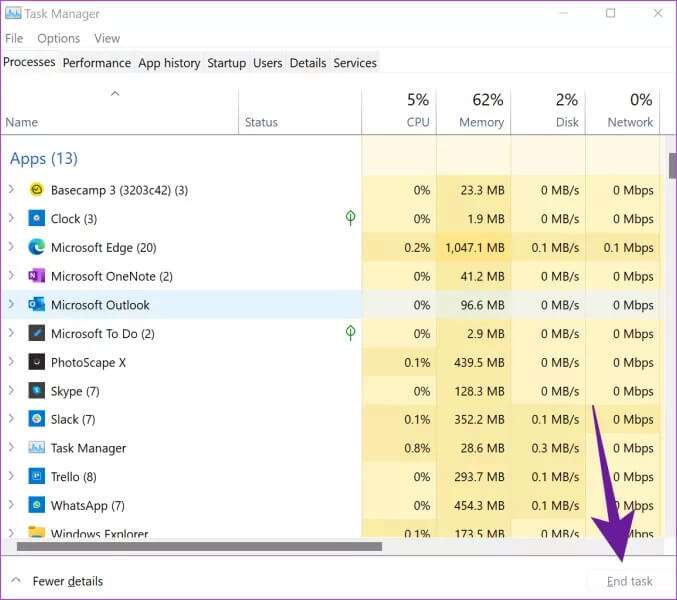Sort by the Name column header
Viewport: 677px width, 600px height.
tap(120, 112)
